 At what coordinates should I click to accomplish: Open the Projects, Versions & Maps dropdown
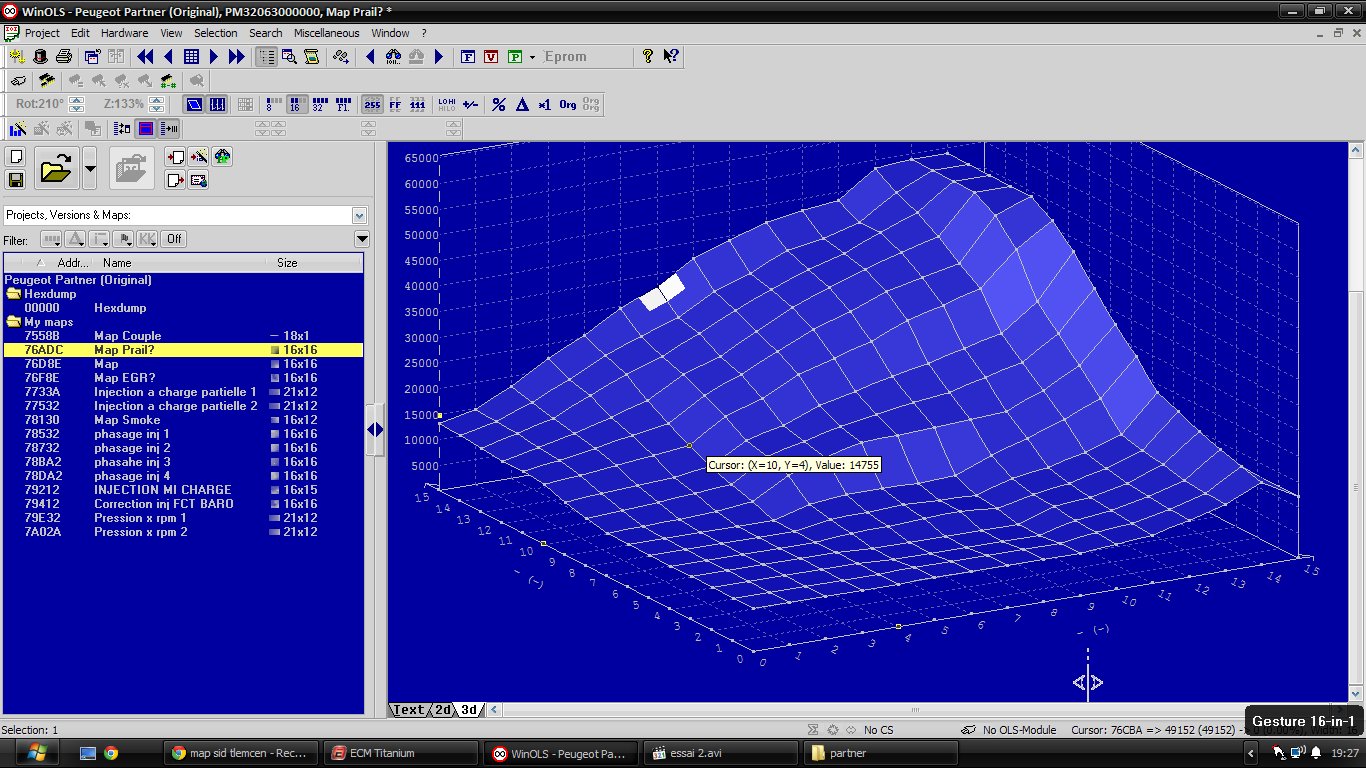(359, 215)
